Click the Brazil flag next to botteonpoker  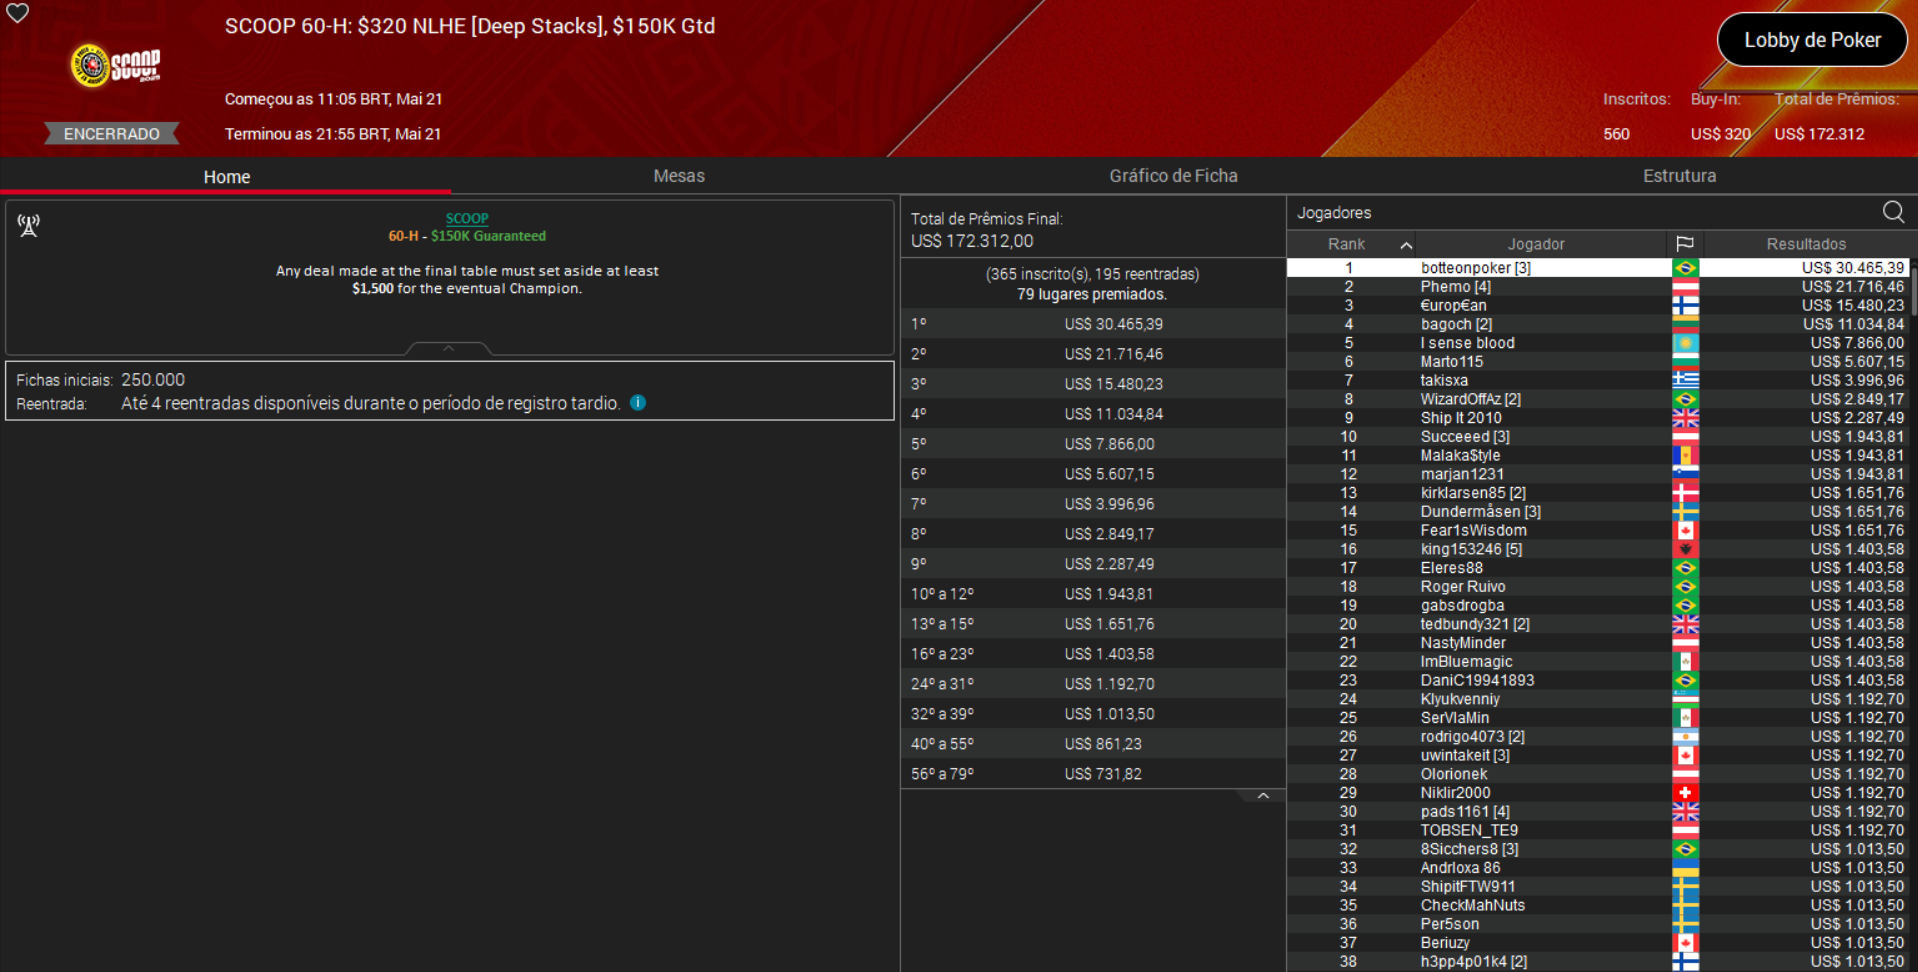(1685, 268)
